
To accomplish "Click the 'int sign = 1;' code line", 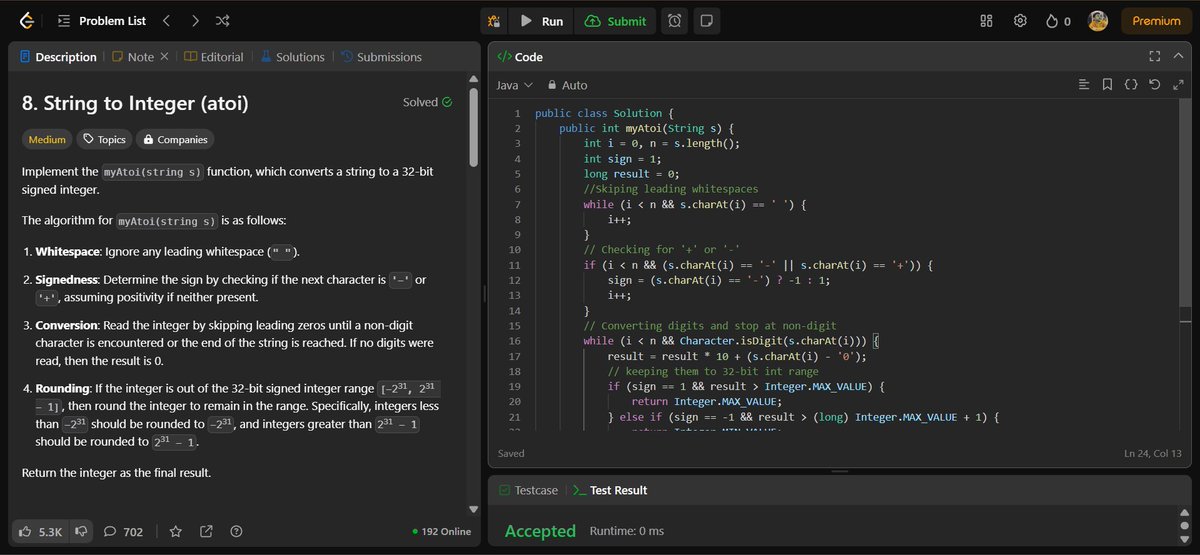I will tap(622, 159).
